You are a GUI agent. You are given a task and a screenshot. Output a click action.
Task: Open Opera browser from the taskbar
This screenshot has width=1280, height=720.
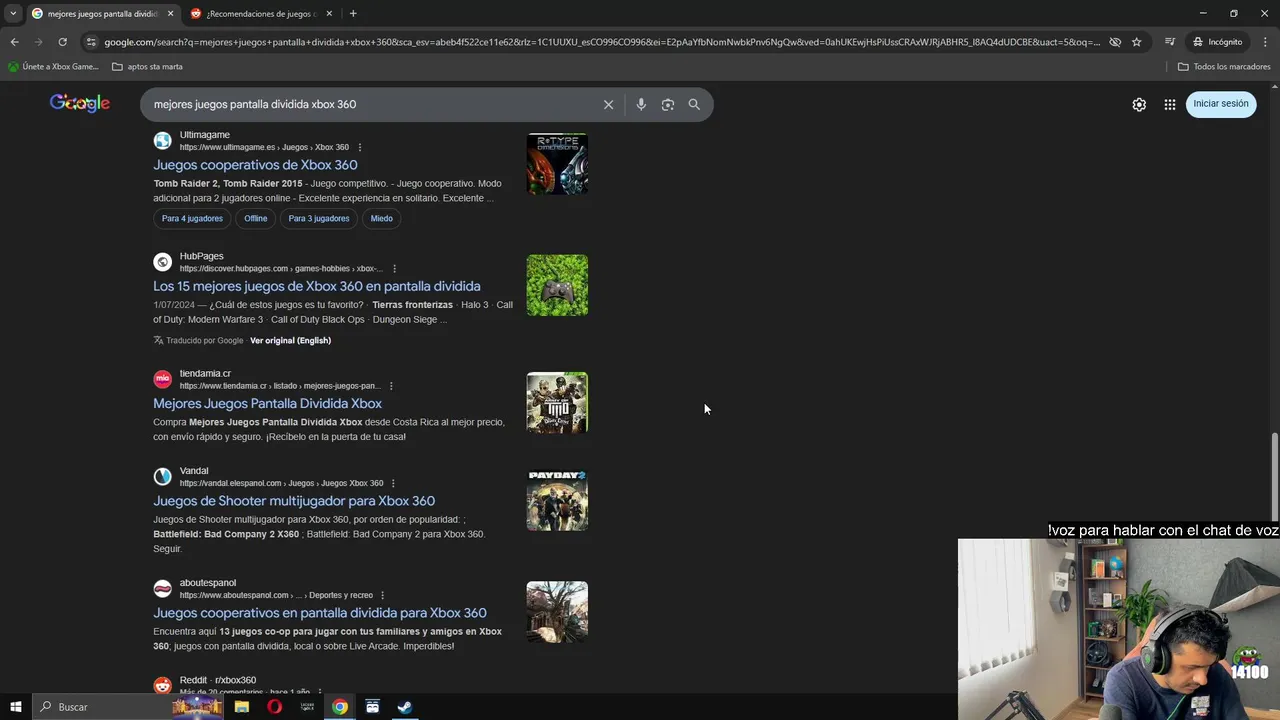pos(274,707)
